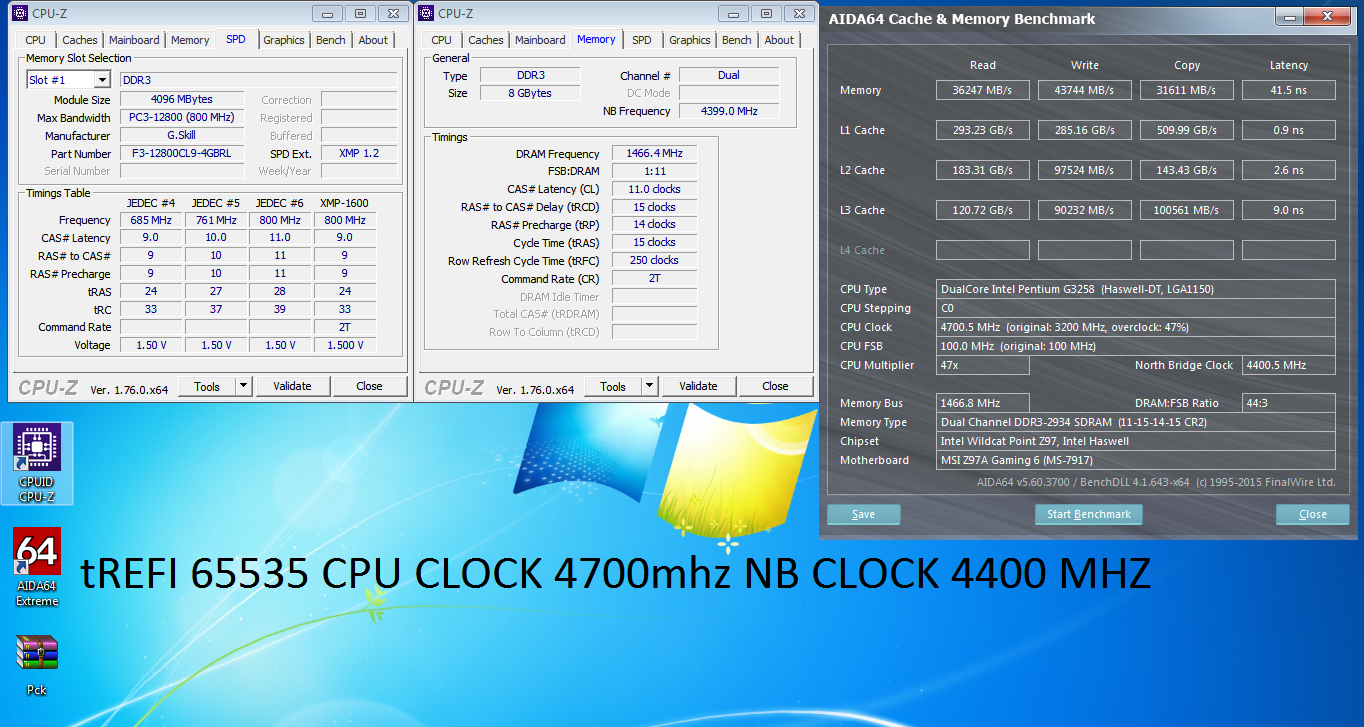Screen dimensions: 1364x727
Task: Open About tab in right CPU-Z window
Action: pyautogui.click(x=779, y=40)
